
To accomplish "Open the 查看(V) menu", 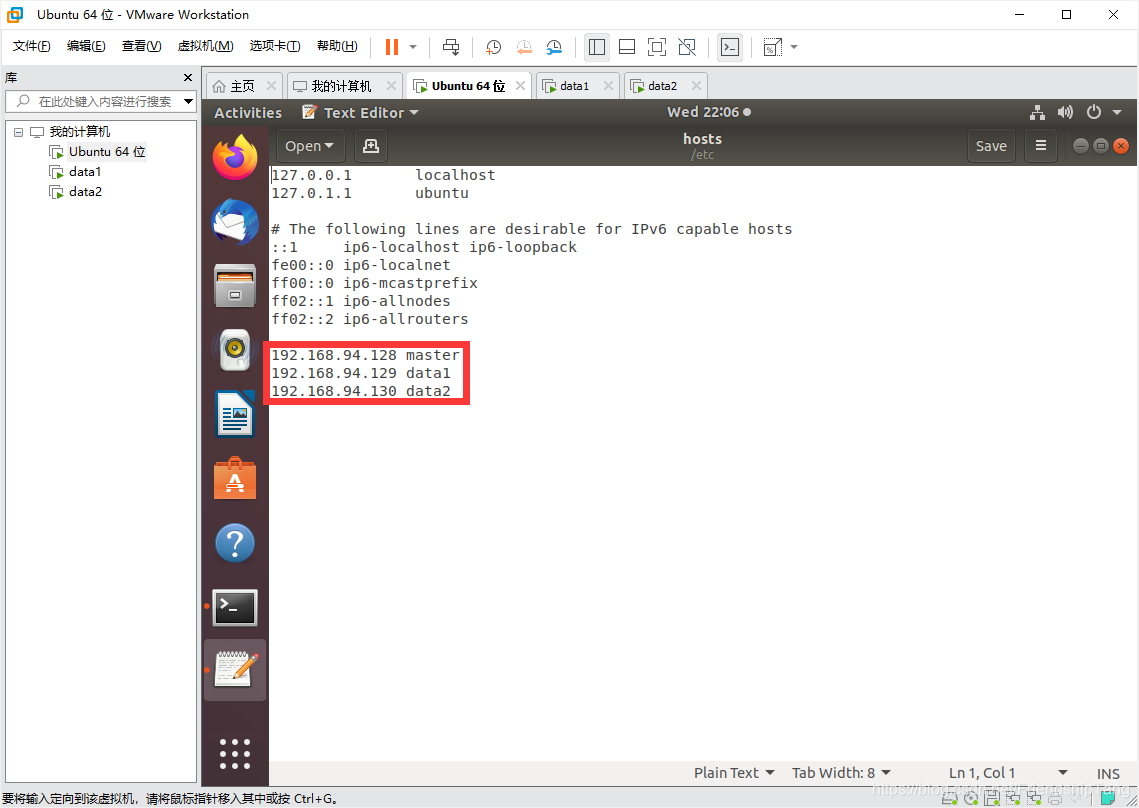I will [142, 46].
